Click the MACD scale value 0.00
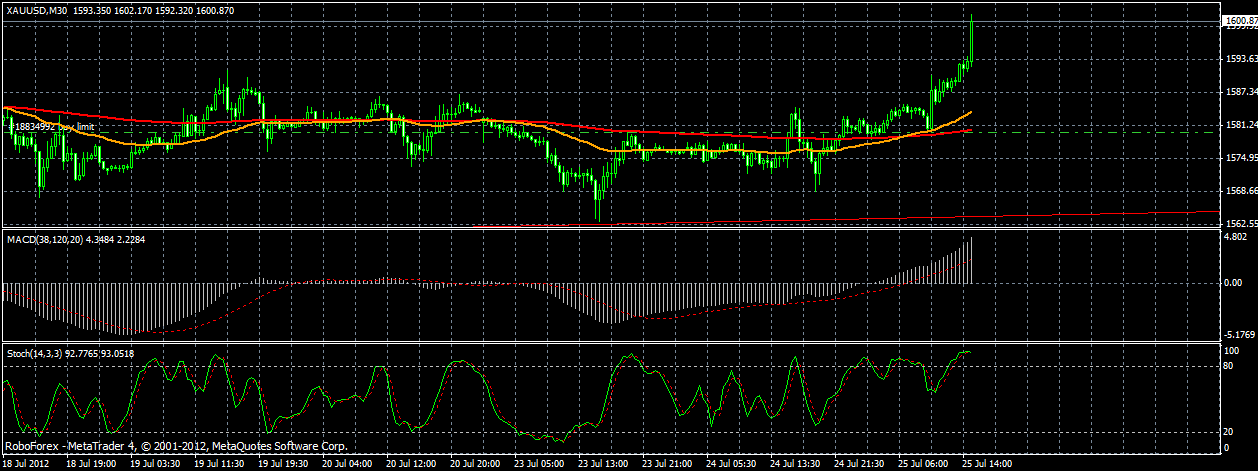 coord(1233,282)
